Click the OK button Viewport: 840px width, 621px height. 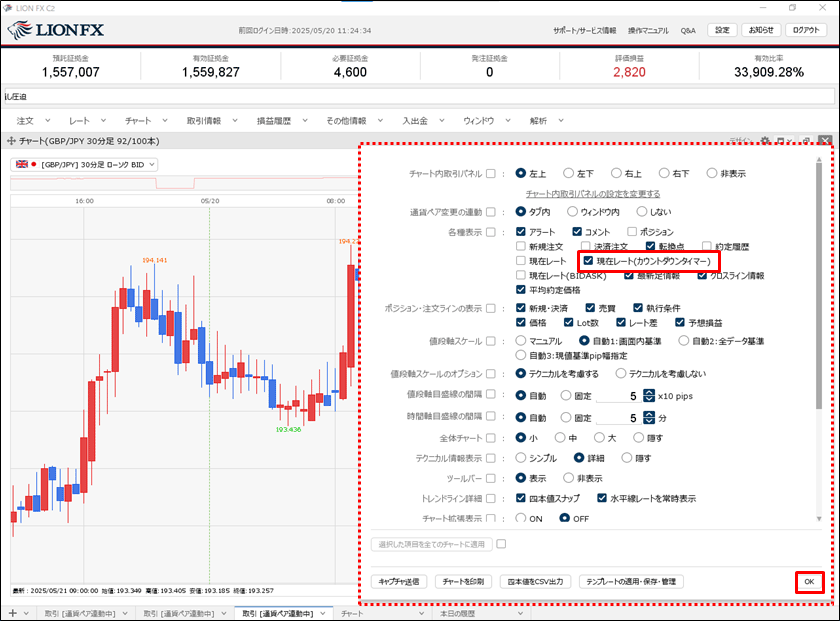click(810, 581)
